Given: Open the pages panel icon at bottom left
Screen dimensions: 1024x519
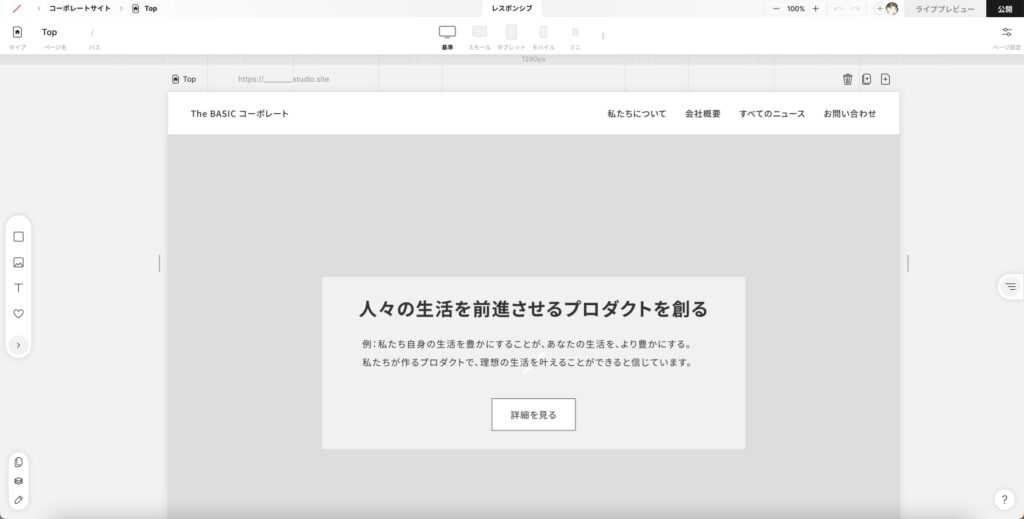Looking at the screenshot, I should coord(18,462).
